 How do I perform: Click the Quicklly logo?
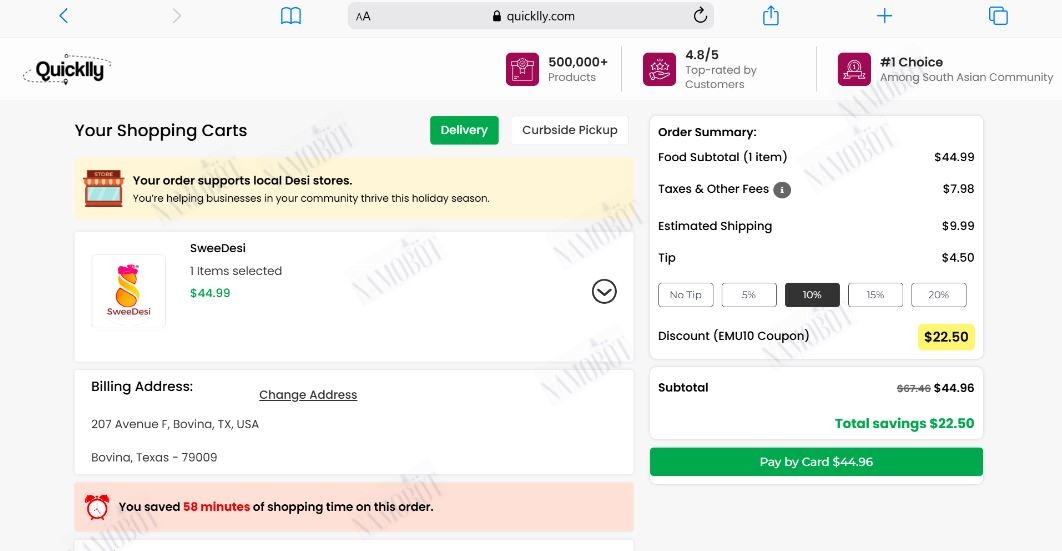pyautogui.click(x=67, y=69)
